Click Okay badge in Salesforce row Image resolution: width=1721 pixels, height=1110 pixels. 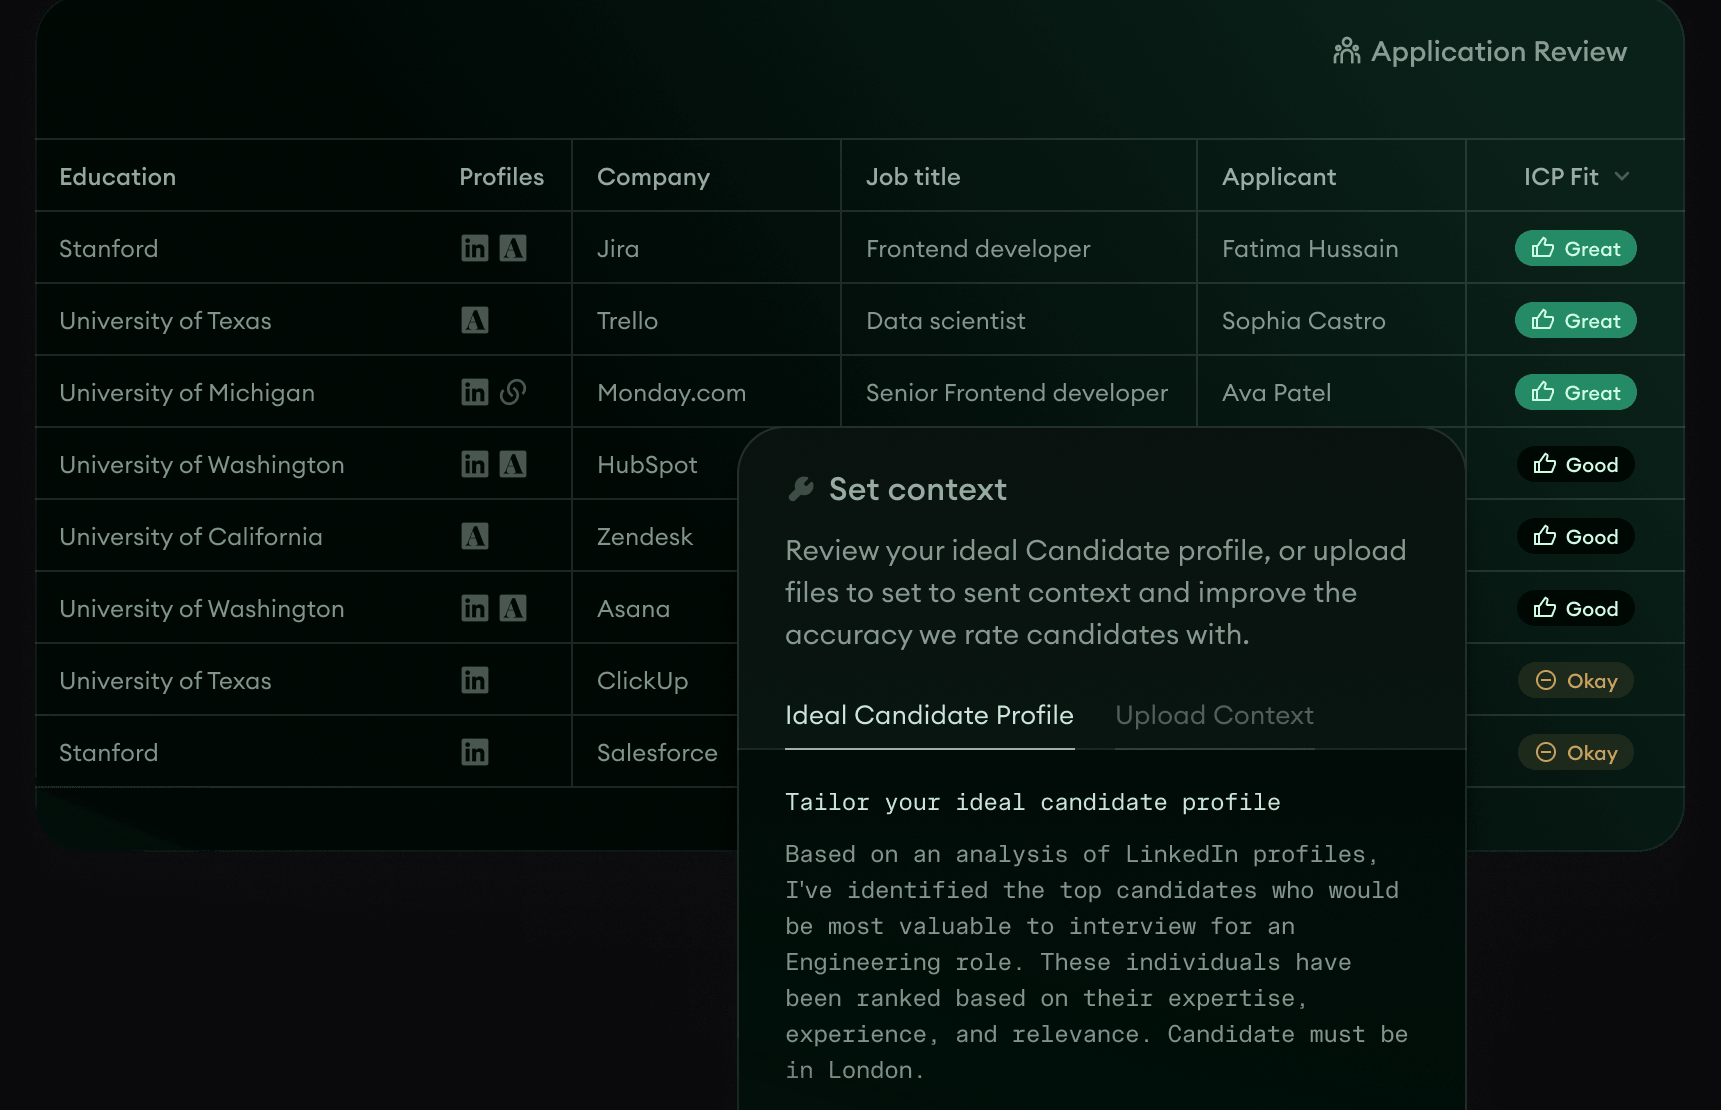coord(1575,752)
